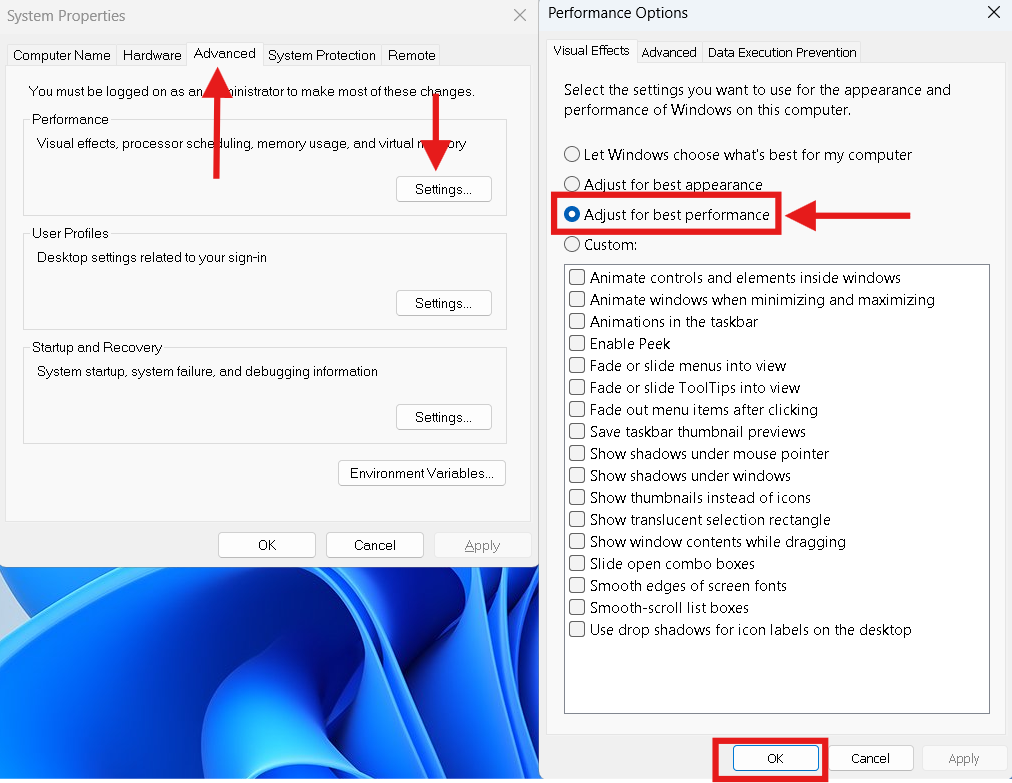Open the Data Execution Prevention tab
This screenshot has width=1012, height=783.
coord(782,52)
